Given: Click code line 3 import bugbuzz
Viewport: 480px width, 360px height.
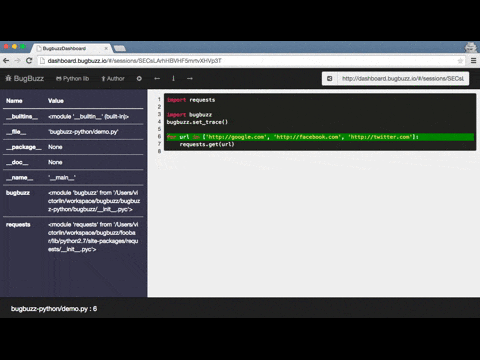Looking at the screenshot, I should click(x=189, y=115).
